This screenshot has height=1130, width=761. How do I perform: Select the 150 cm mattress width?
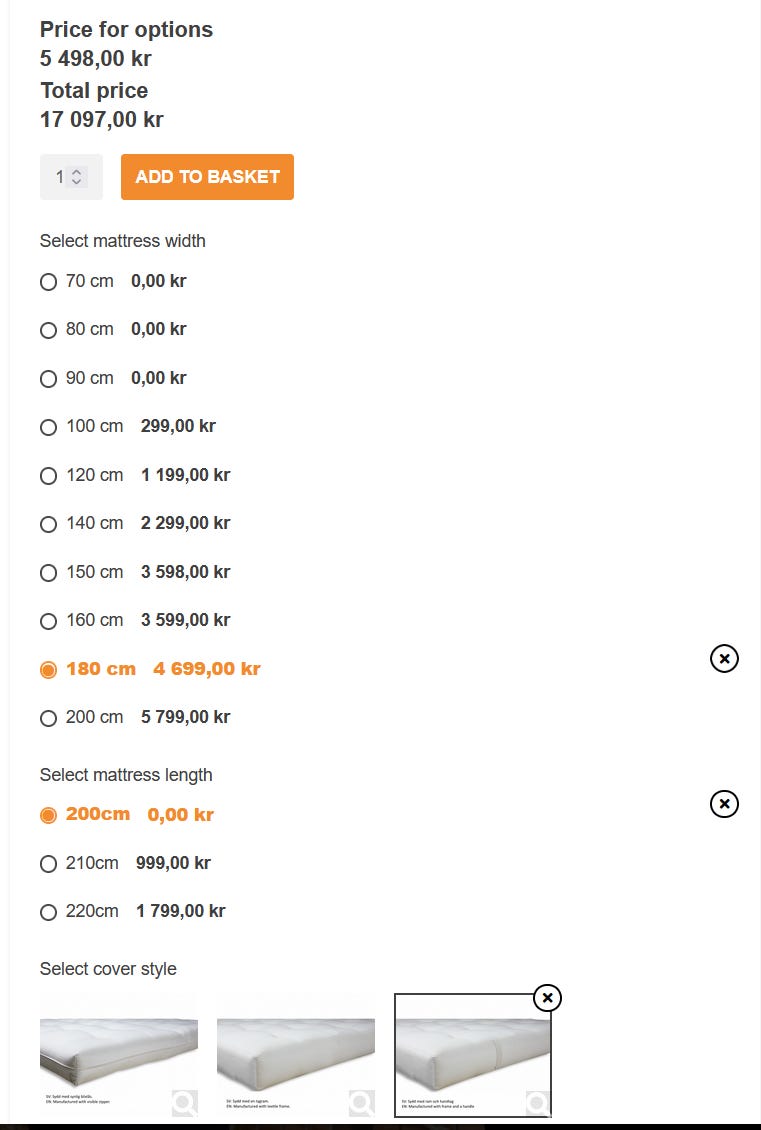pos(48,573)
